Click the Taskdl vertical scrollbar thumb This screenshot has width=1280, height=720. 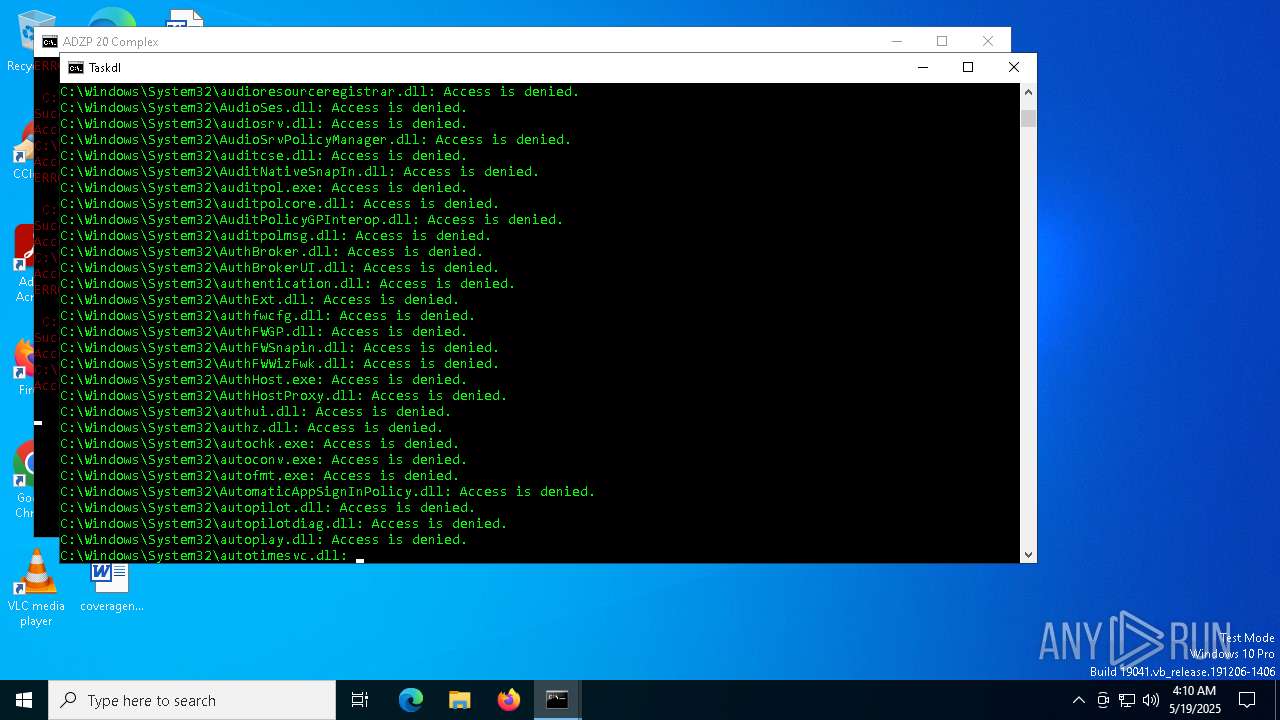point(1028,119)
